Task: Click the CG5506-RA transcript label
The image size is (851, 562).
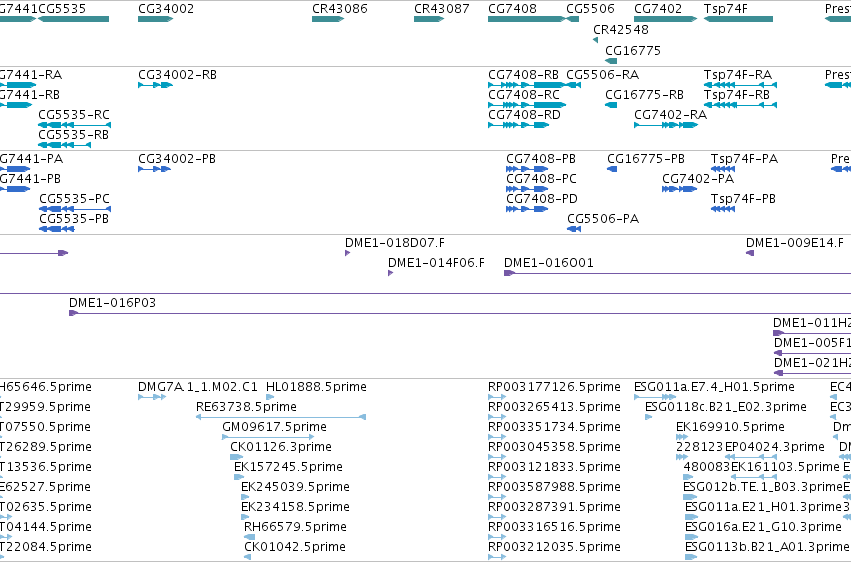Action: click(602, 74)
